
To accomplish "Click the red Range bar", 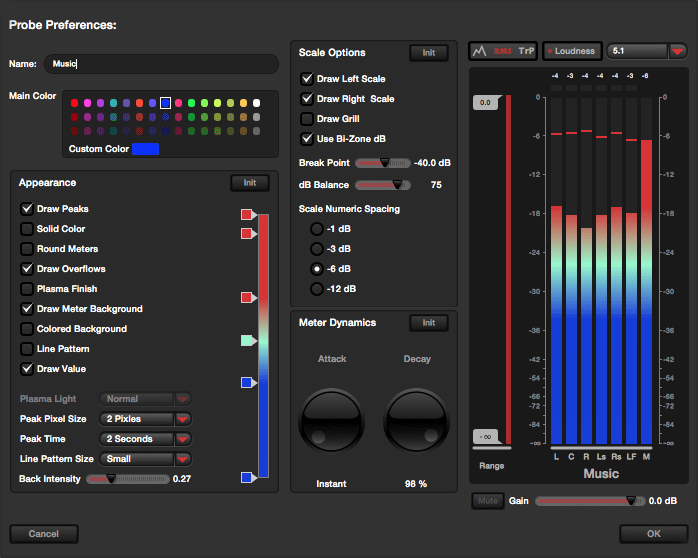I will [x=508, y=269].
